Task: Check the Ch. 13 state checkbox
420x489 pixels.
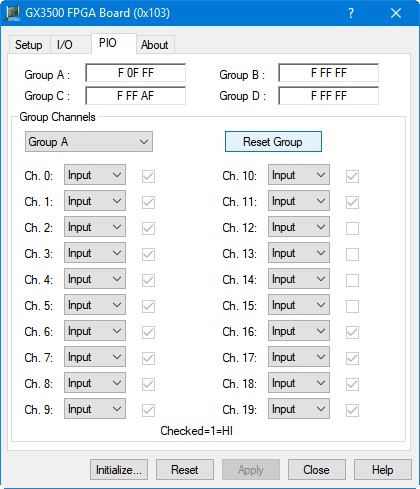Action: pyautogui.click(x=352, y=254)
